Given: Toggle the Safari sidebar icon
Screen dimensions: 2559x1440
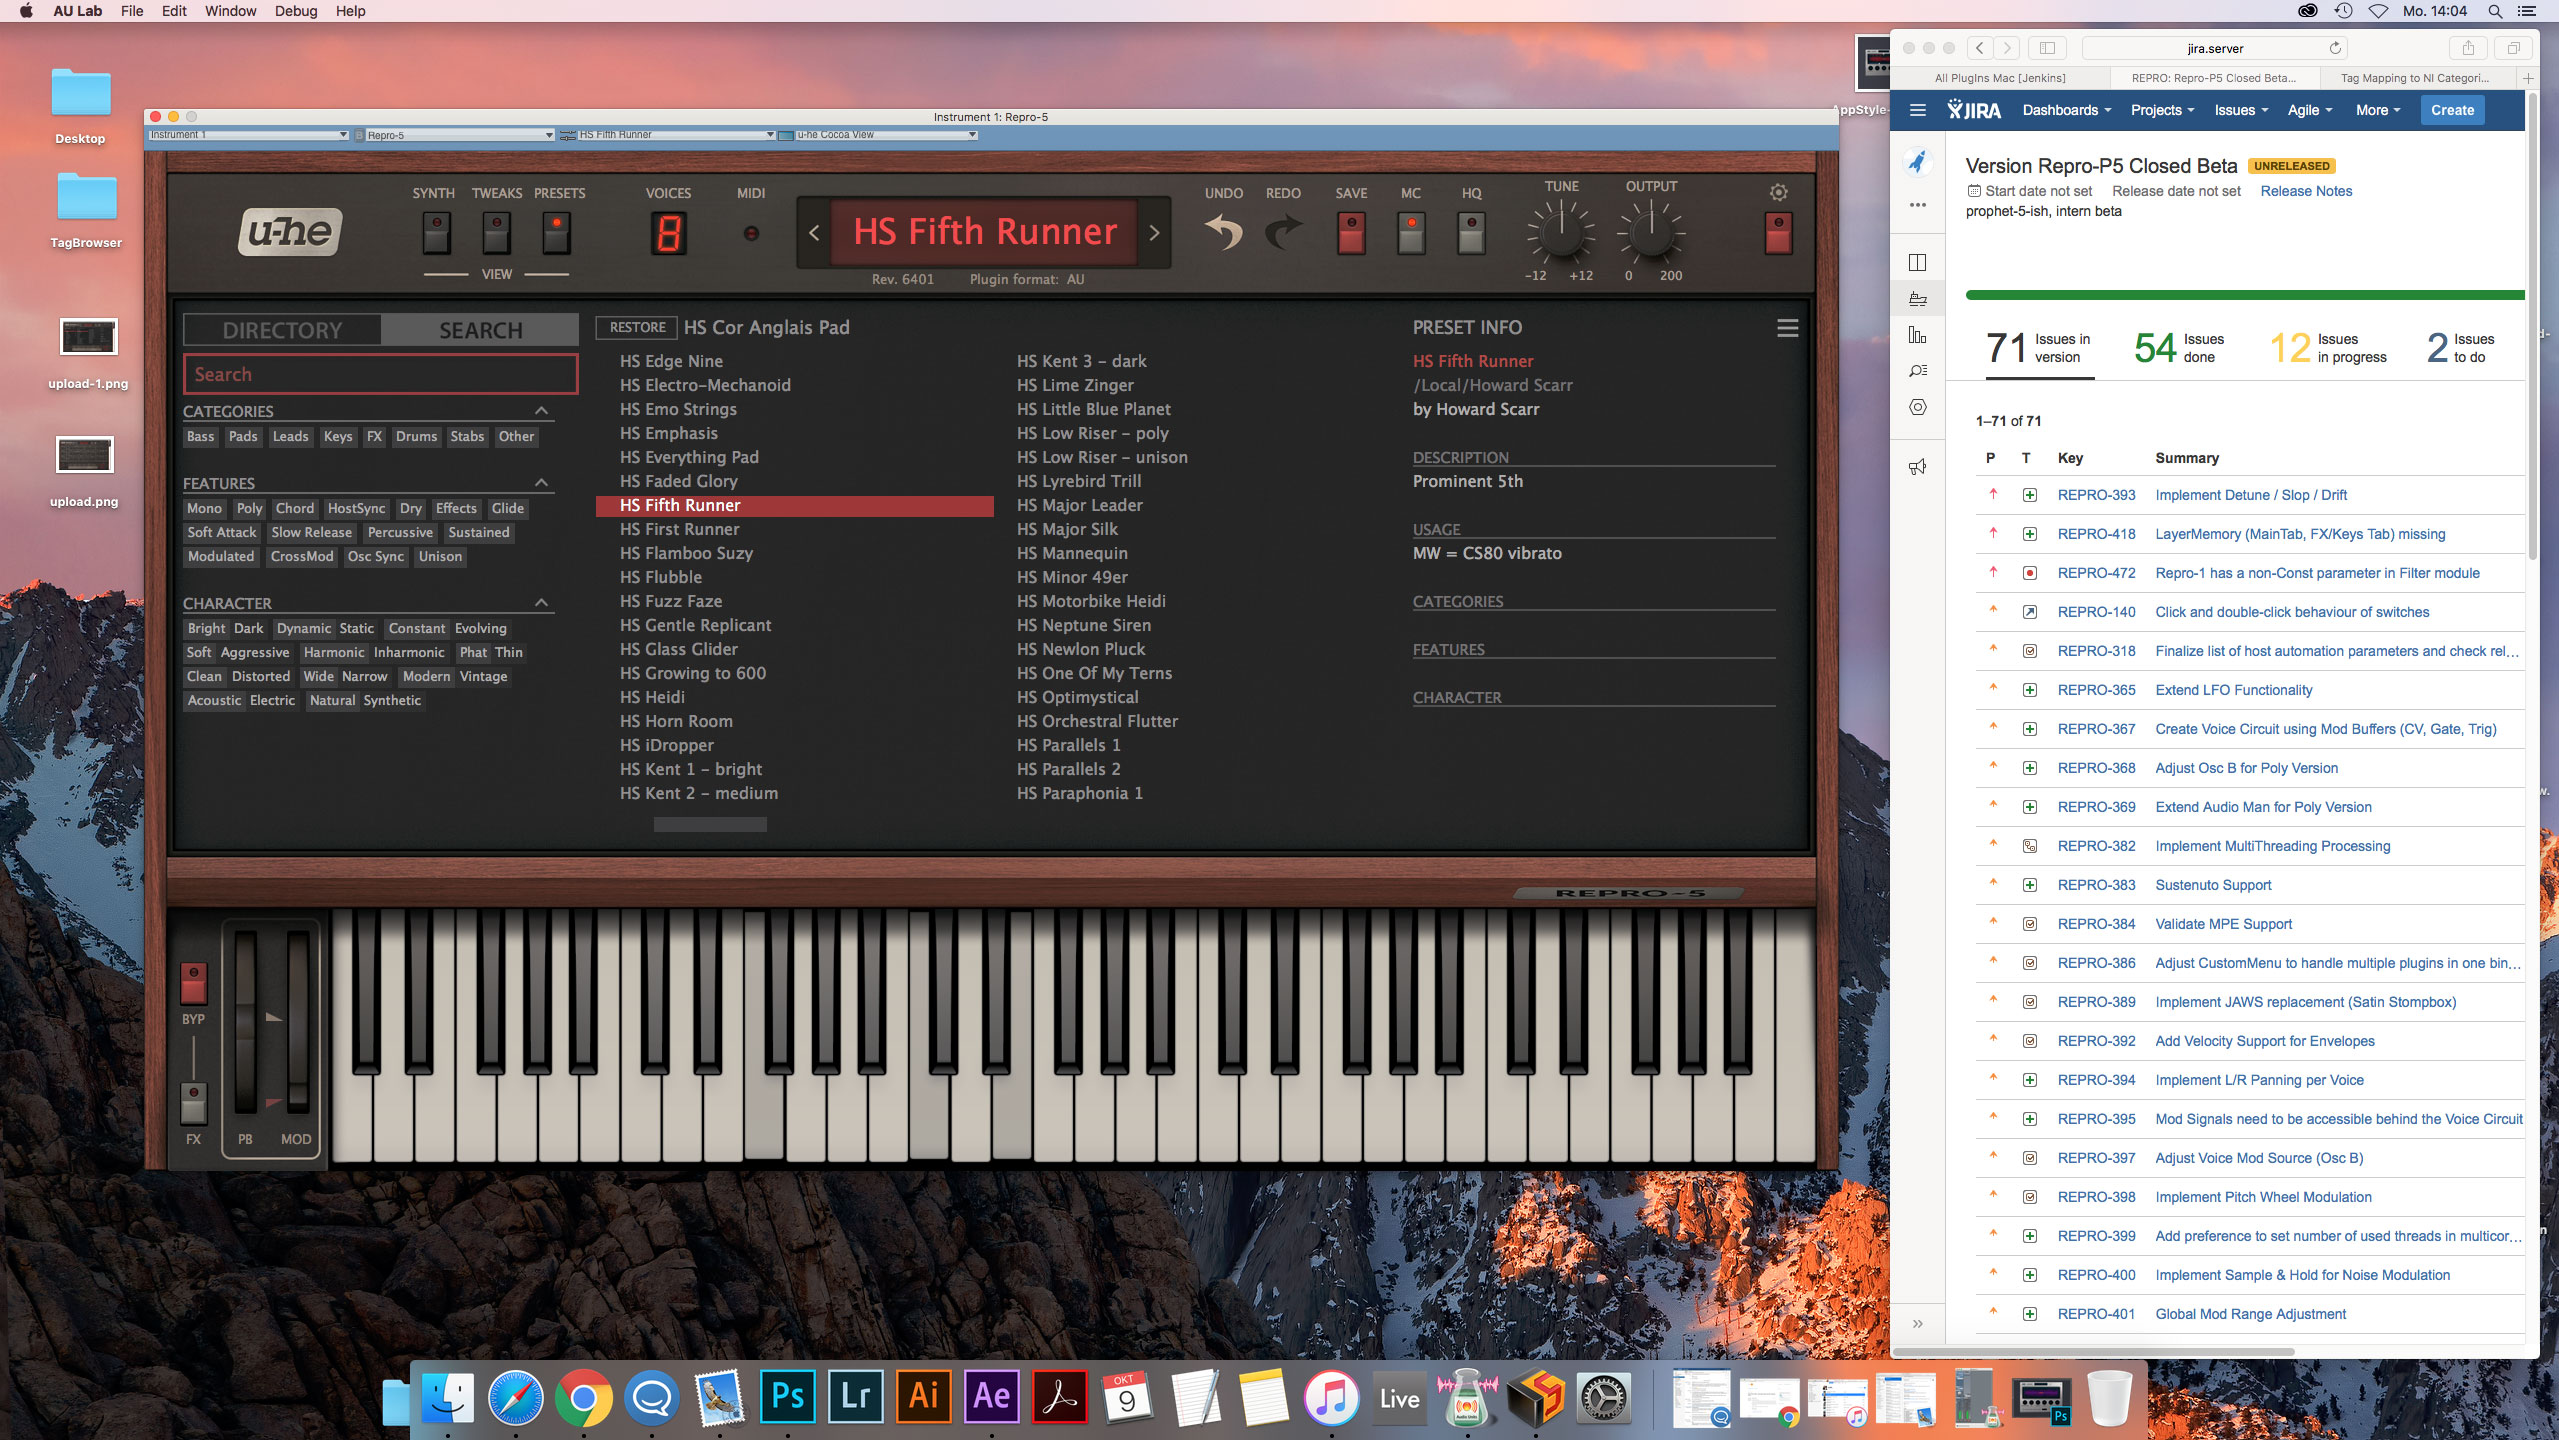Looking at the screenshot, I should (x=2047, y=48).
